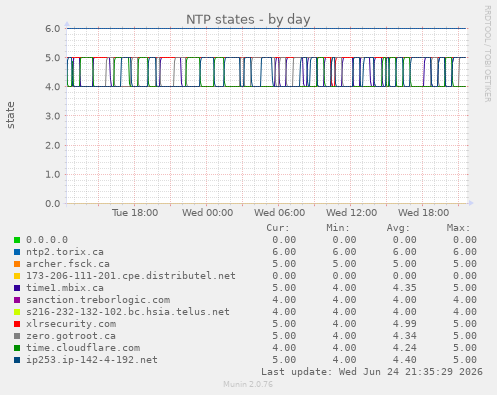Click the 'state' y-axis label

click(10, 115)
